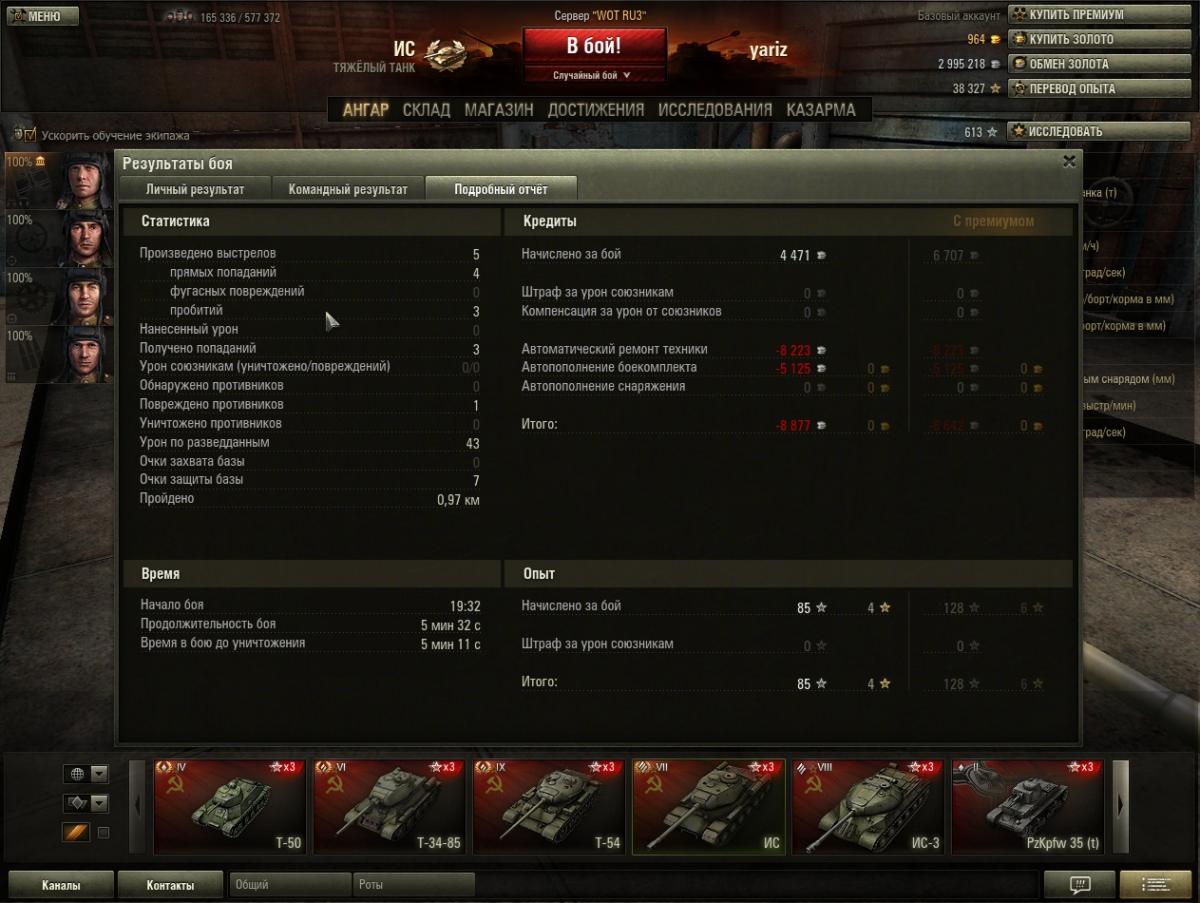
Task: Click x3 star bonus on T-50 card
Action: 282,767
